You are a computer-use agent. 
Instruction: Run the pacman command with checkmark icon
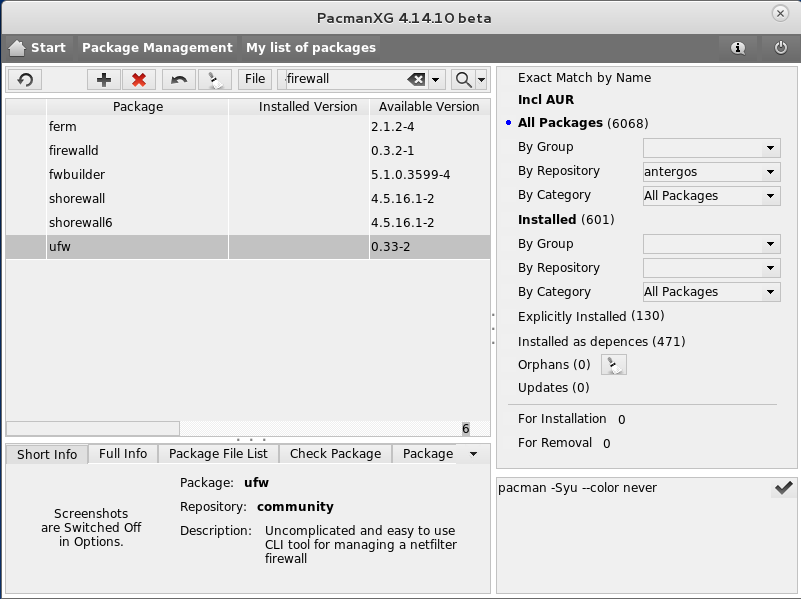[x=783, y=488]
